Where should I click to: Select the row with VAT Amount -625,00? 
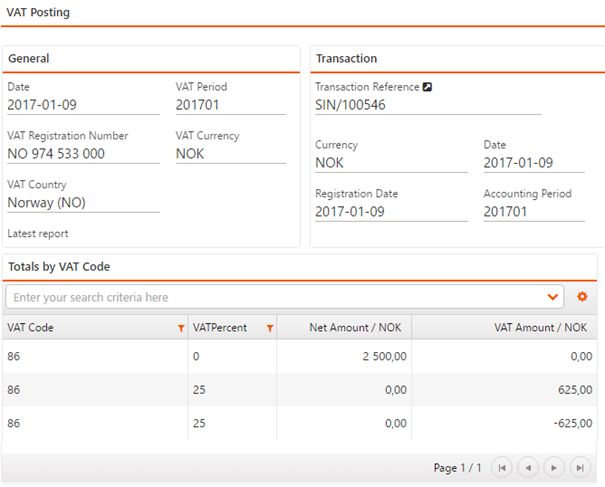(300, 423)
